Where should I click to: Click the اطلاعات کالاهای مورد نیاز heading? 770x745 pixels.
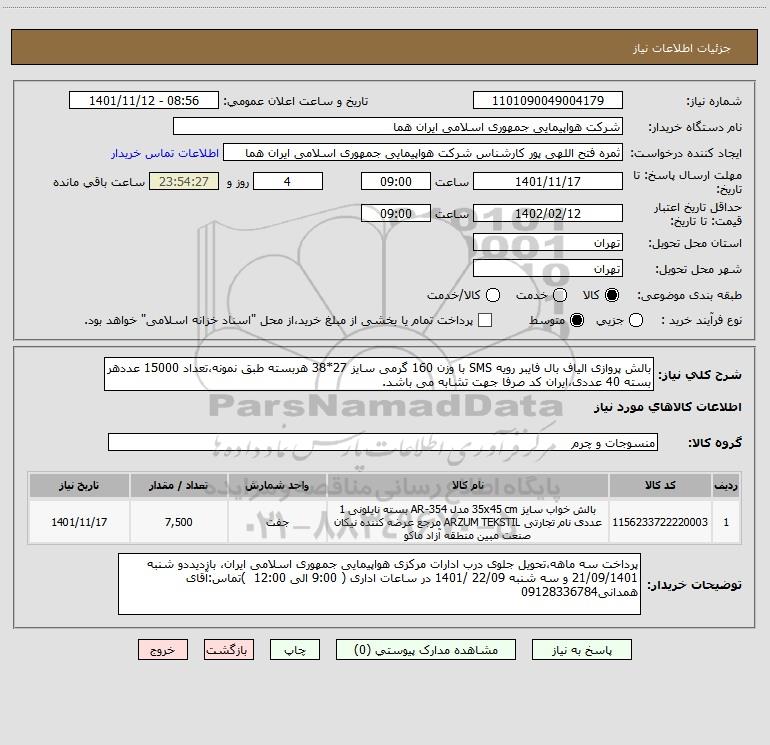[668, 407]
